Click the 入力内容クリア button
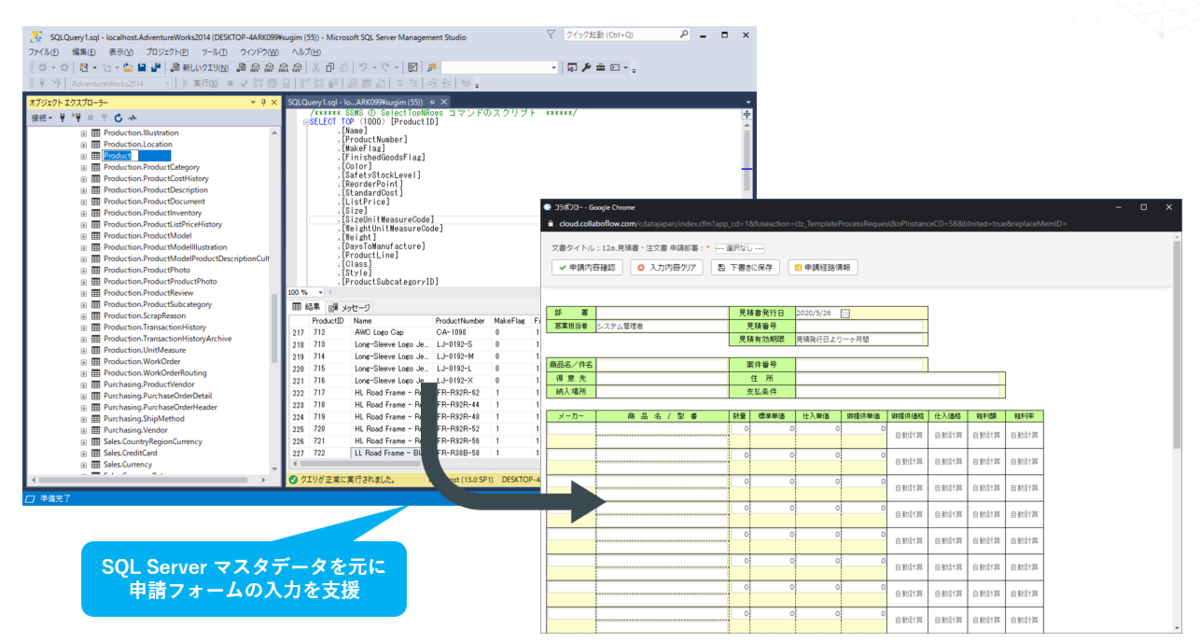 (x=666, y=267)
